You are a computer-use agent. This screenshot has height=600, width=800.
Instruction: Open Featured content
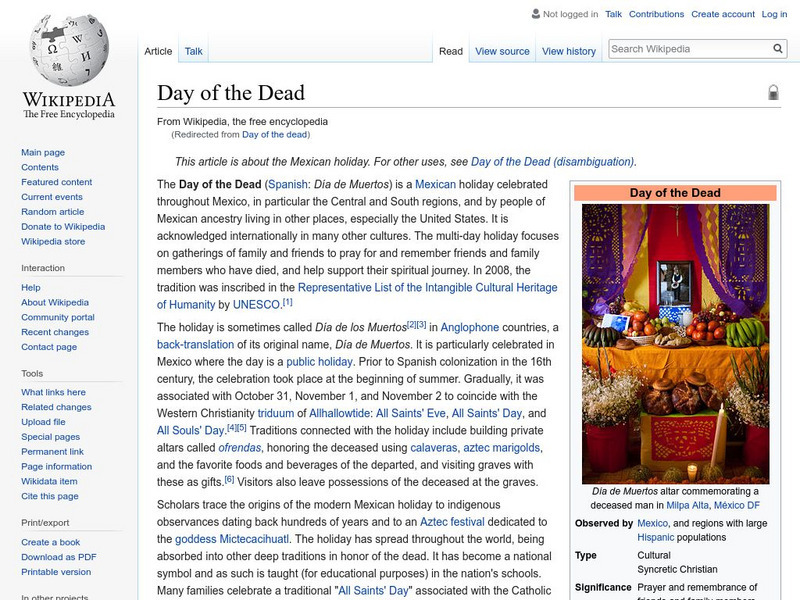coord(57,182)
